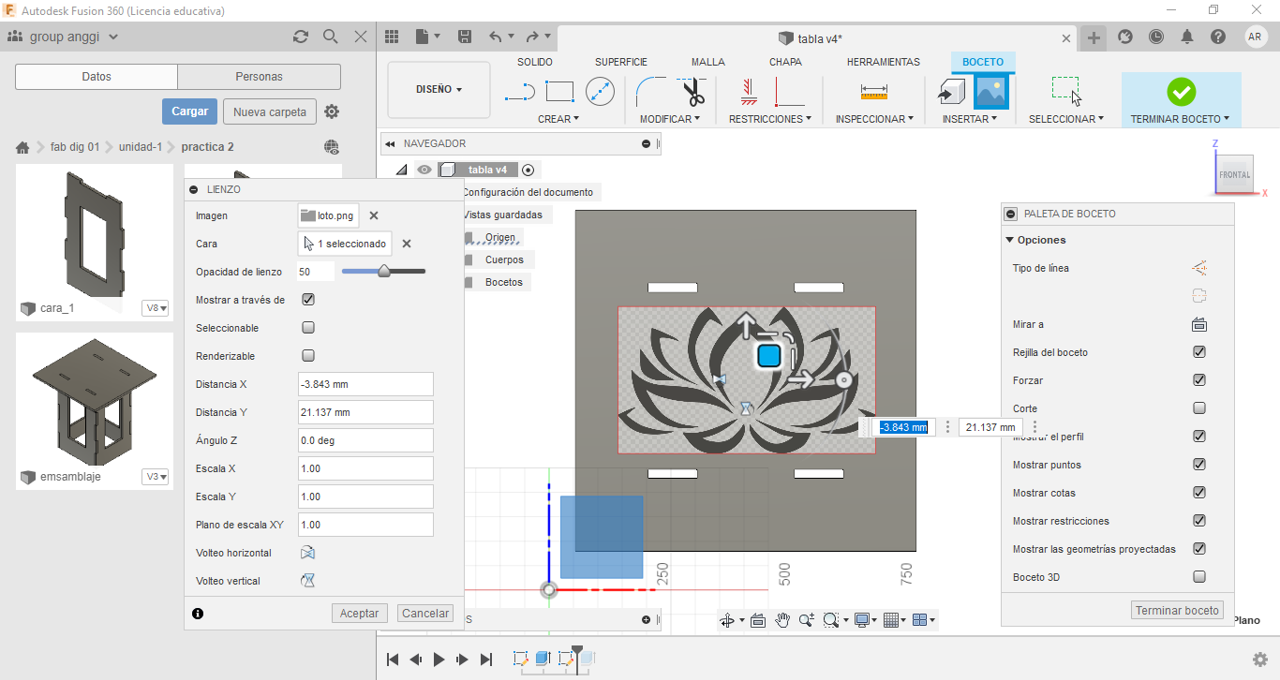Toggle Boceto 3D checkbox
Screen dimensions: 1280x680
[1199, 576]
